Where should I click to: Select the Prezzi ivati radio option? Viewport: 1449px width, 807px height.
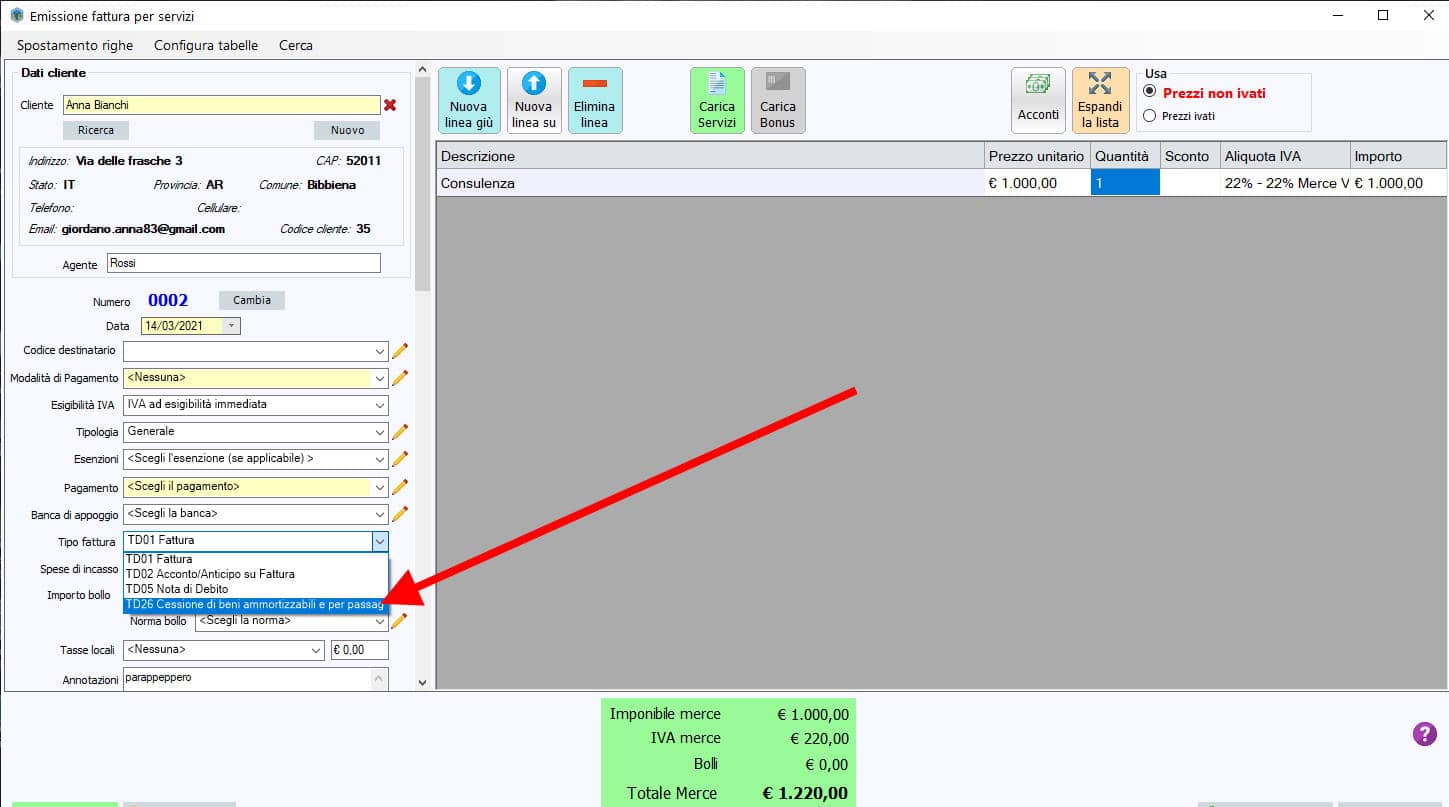click(x=1150, y=116)
